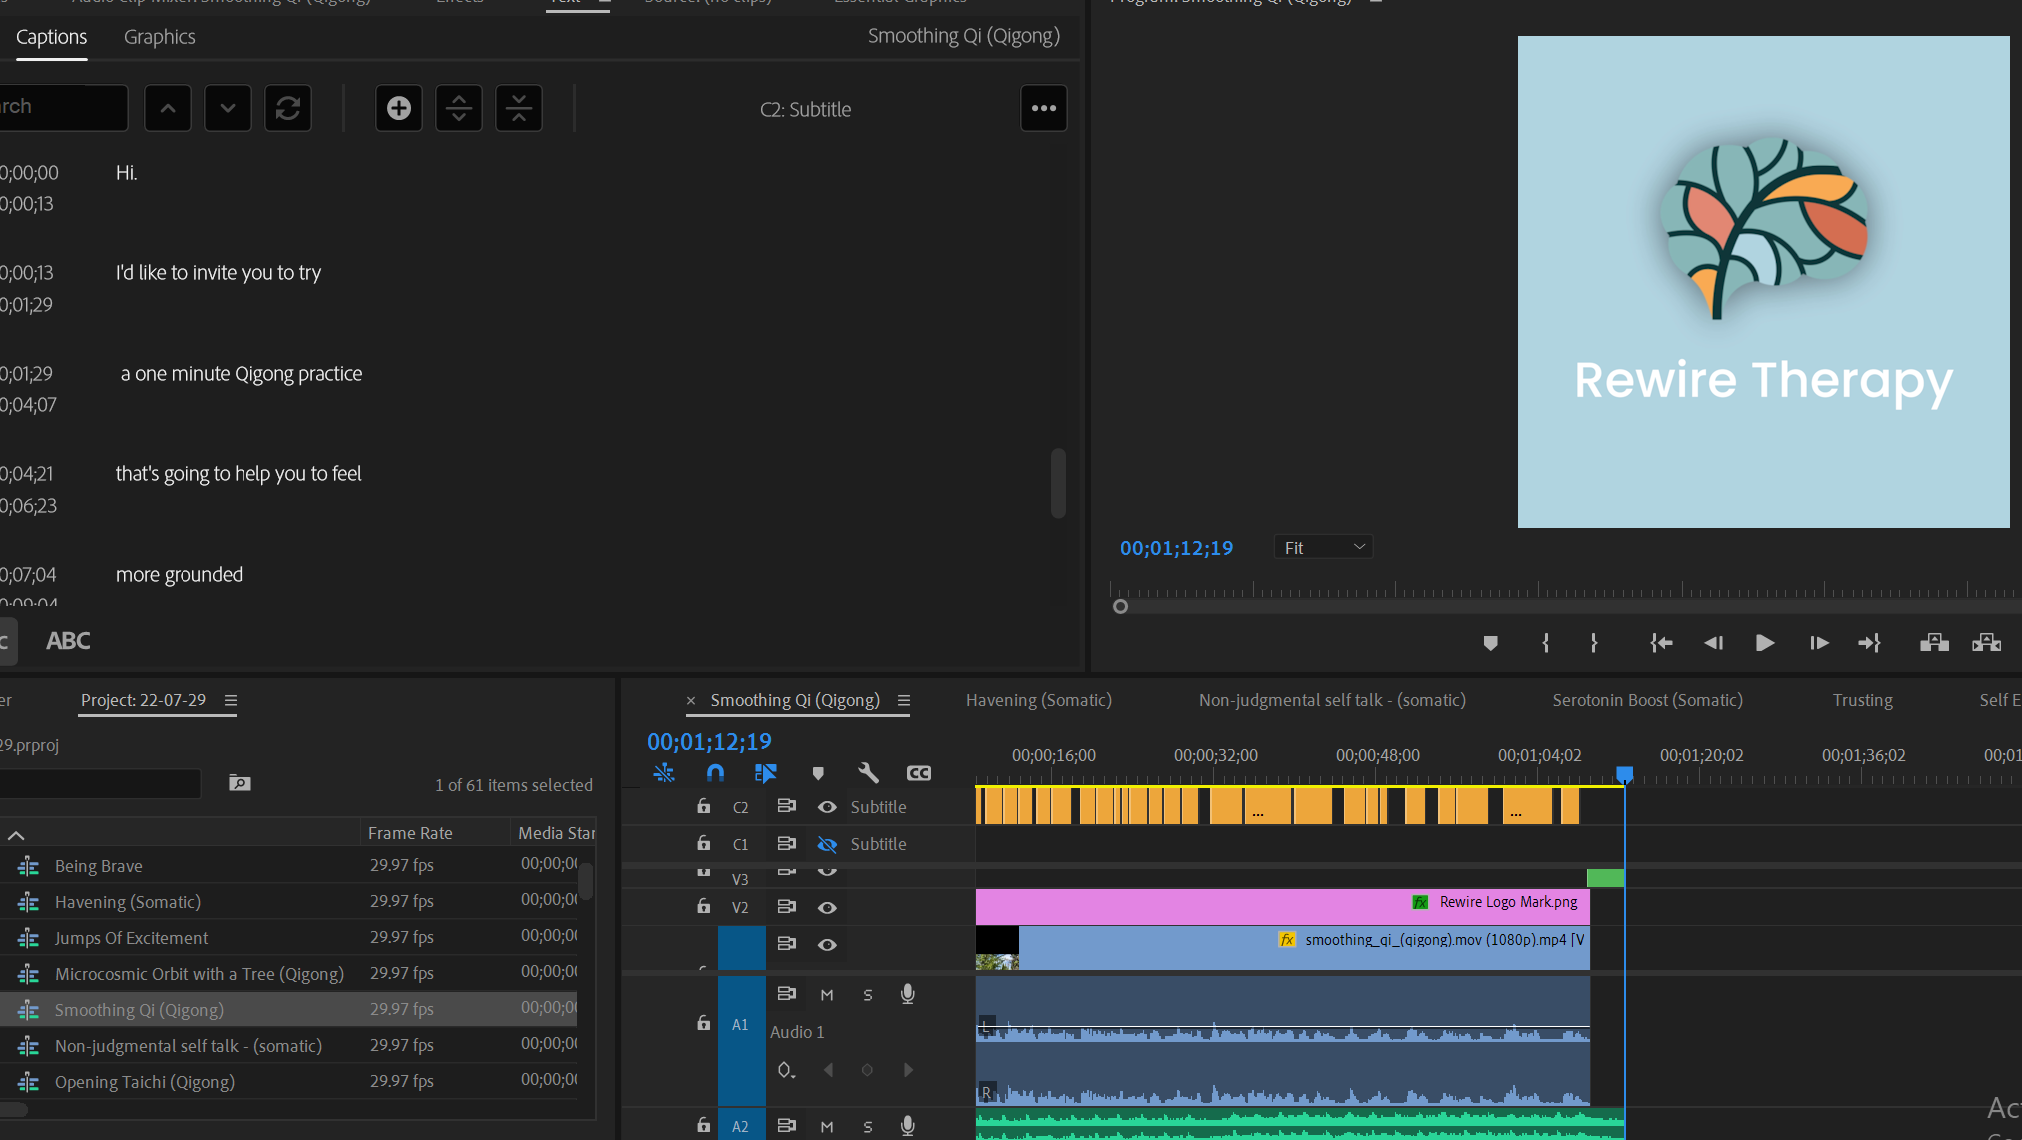Go to previous search result arrow
The width and height of the screenshot is (2022, 1140).
click(x=167, y=108)
